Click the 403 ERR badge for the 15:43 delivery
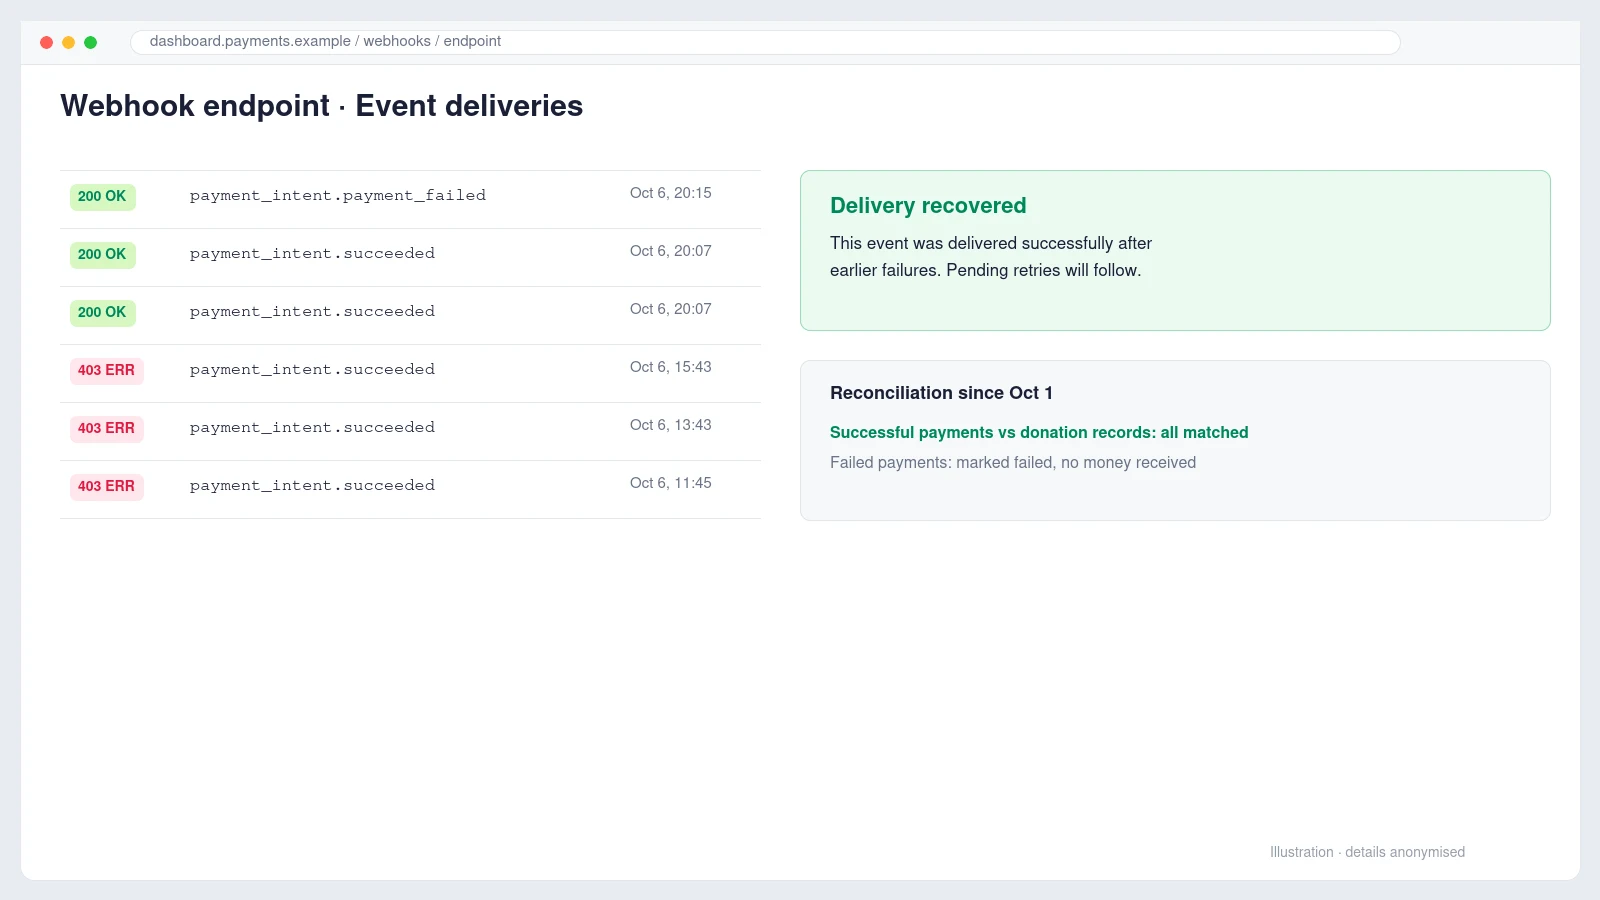1600x900 pixels. [106, 371]
